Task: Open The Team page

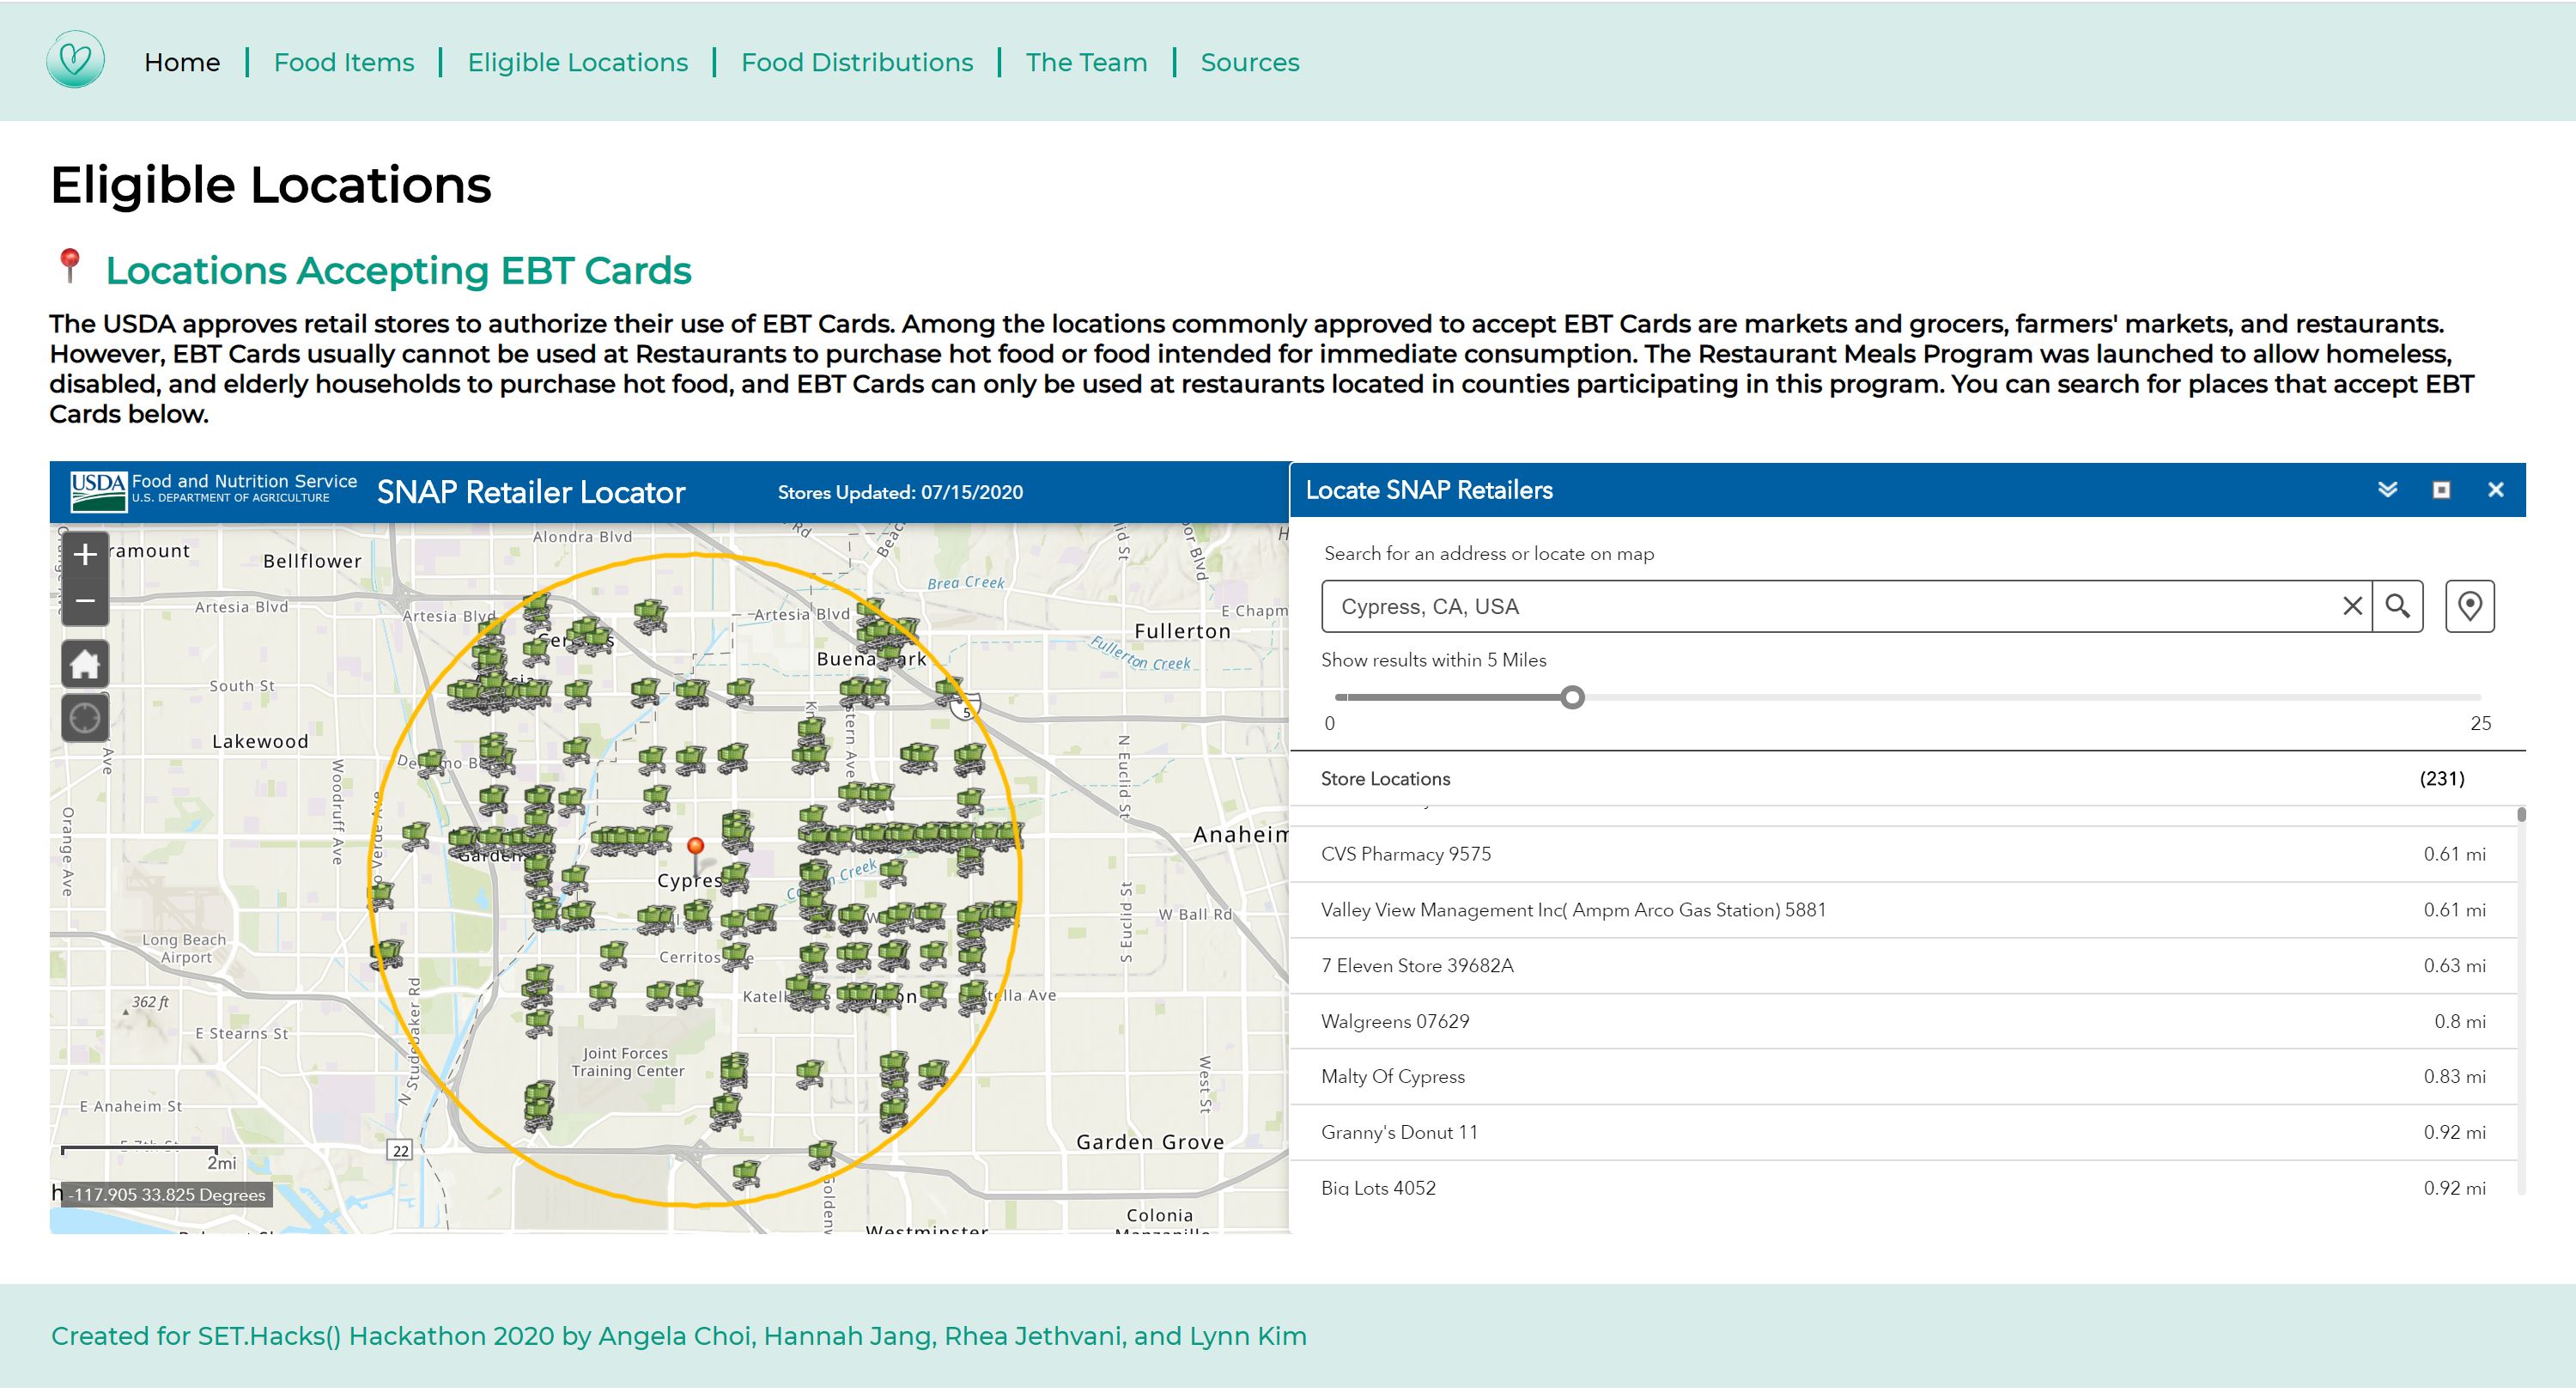Action: coord(1086,62)
